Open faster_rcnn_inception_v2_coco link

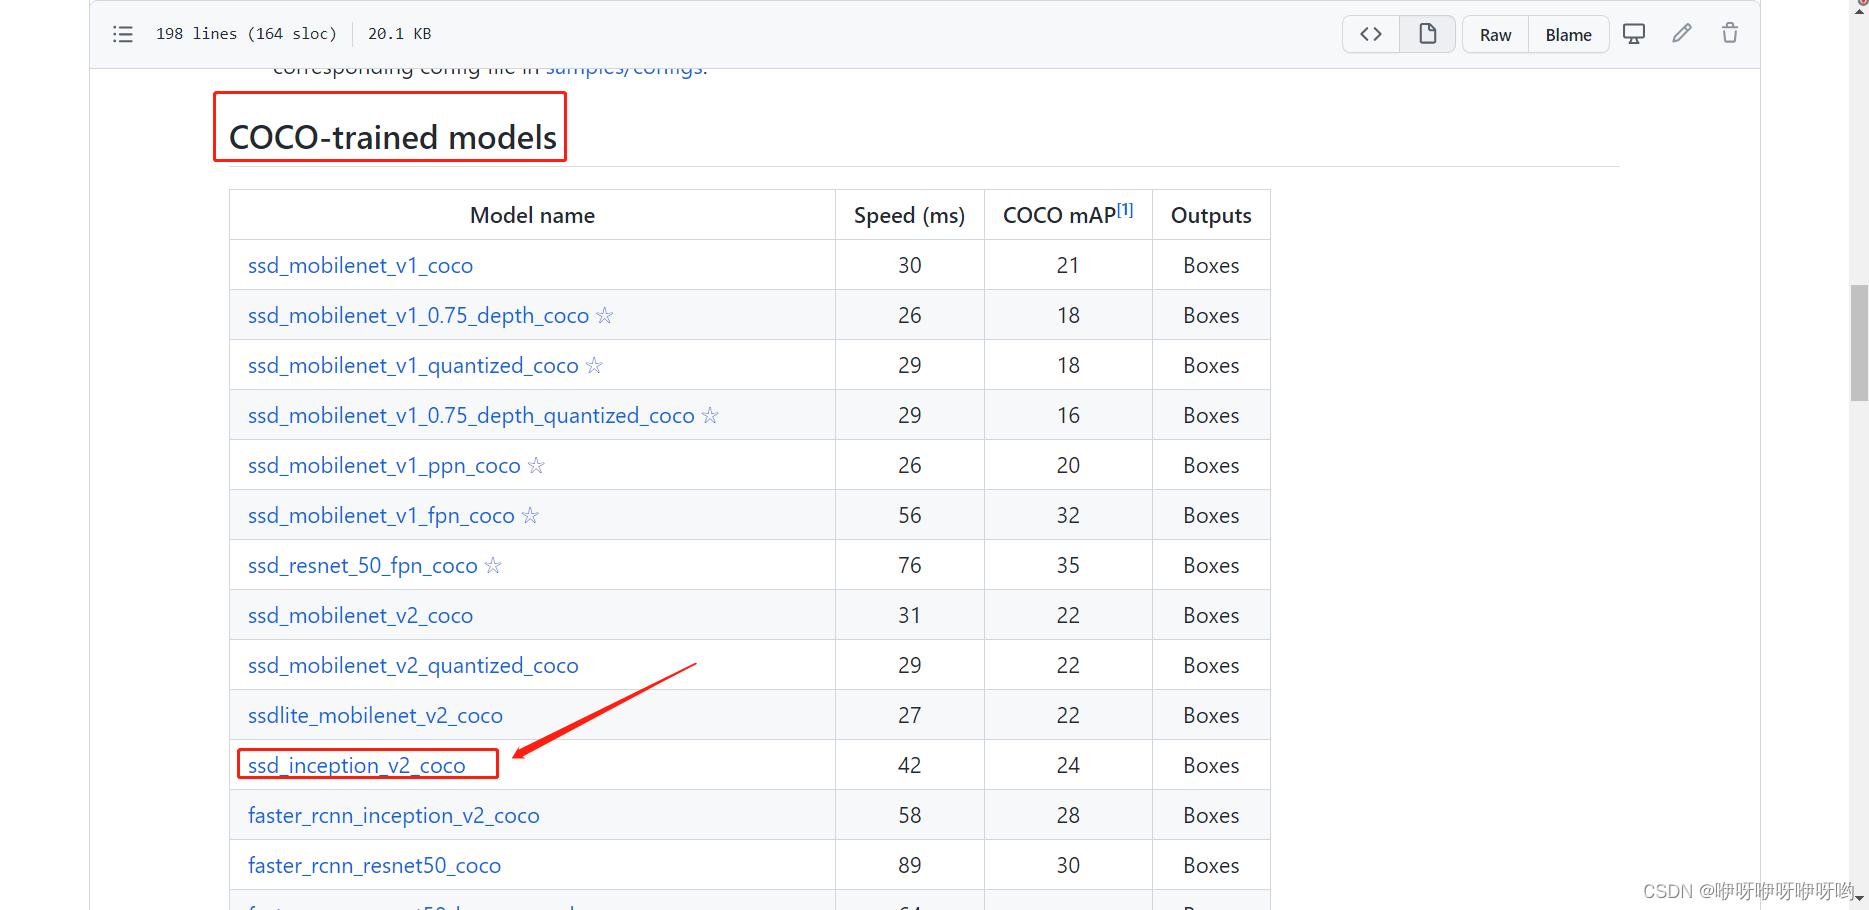pyautogui.click(x=394, y=815)
